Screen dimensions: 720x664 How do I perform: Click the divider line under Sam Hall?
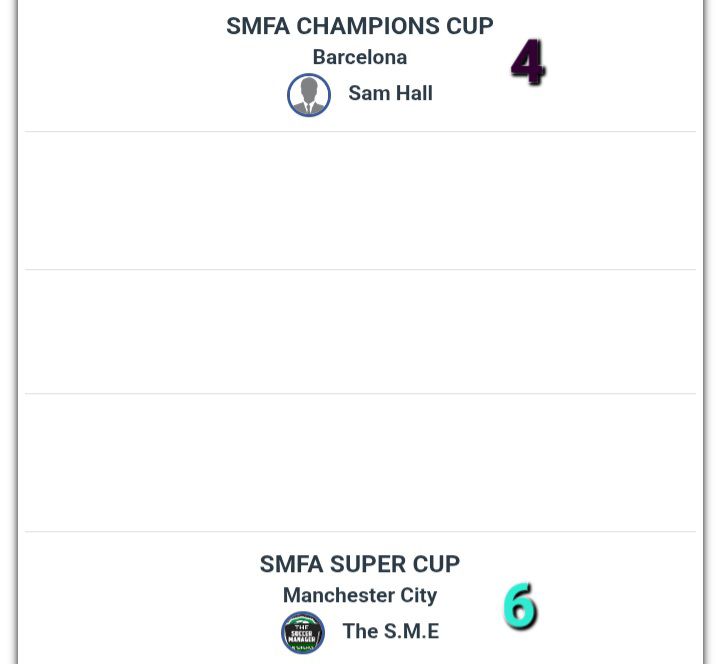coord(360,131)
